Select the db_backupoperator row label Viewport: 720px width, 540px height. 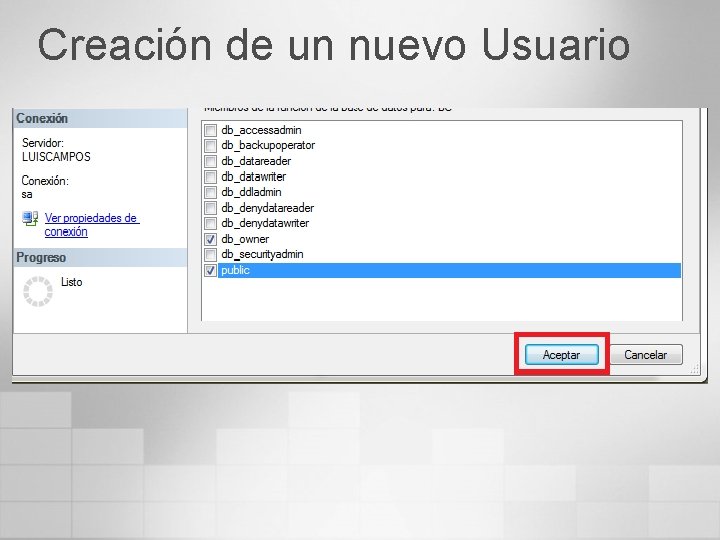pos(268,146)
